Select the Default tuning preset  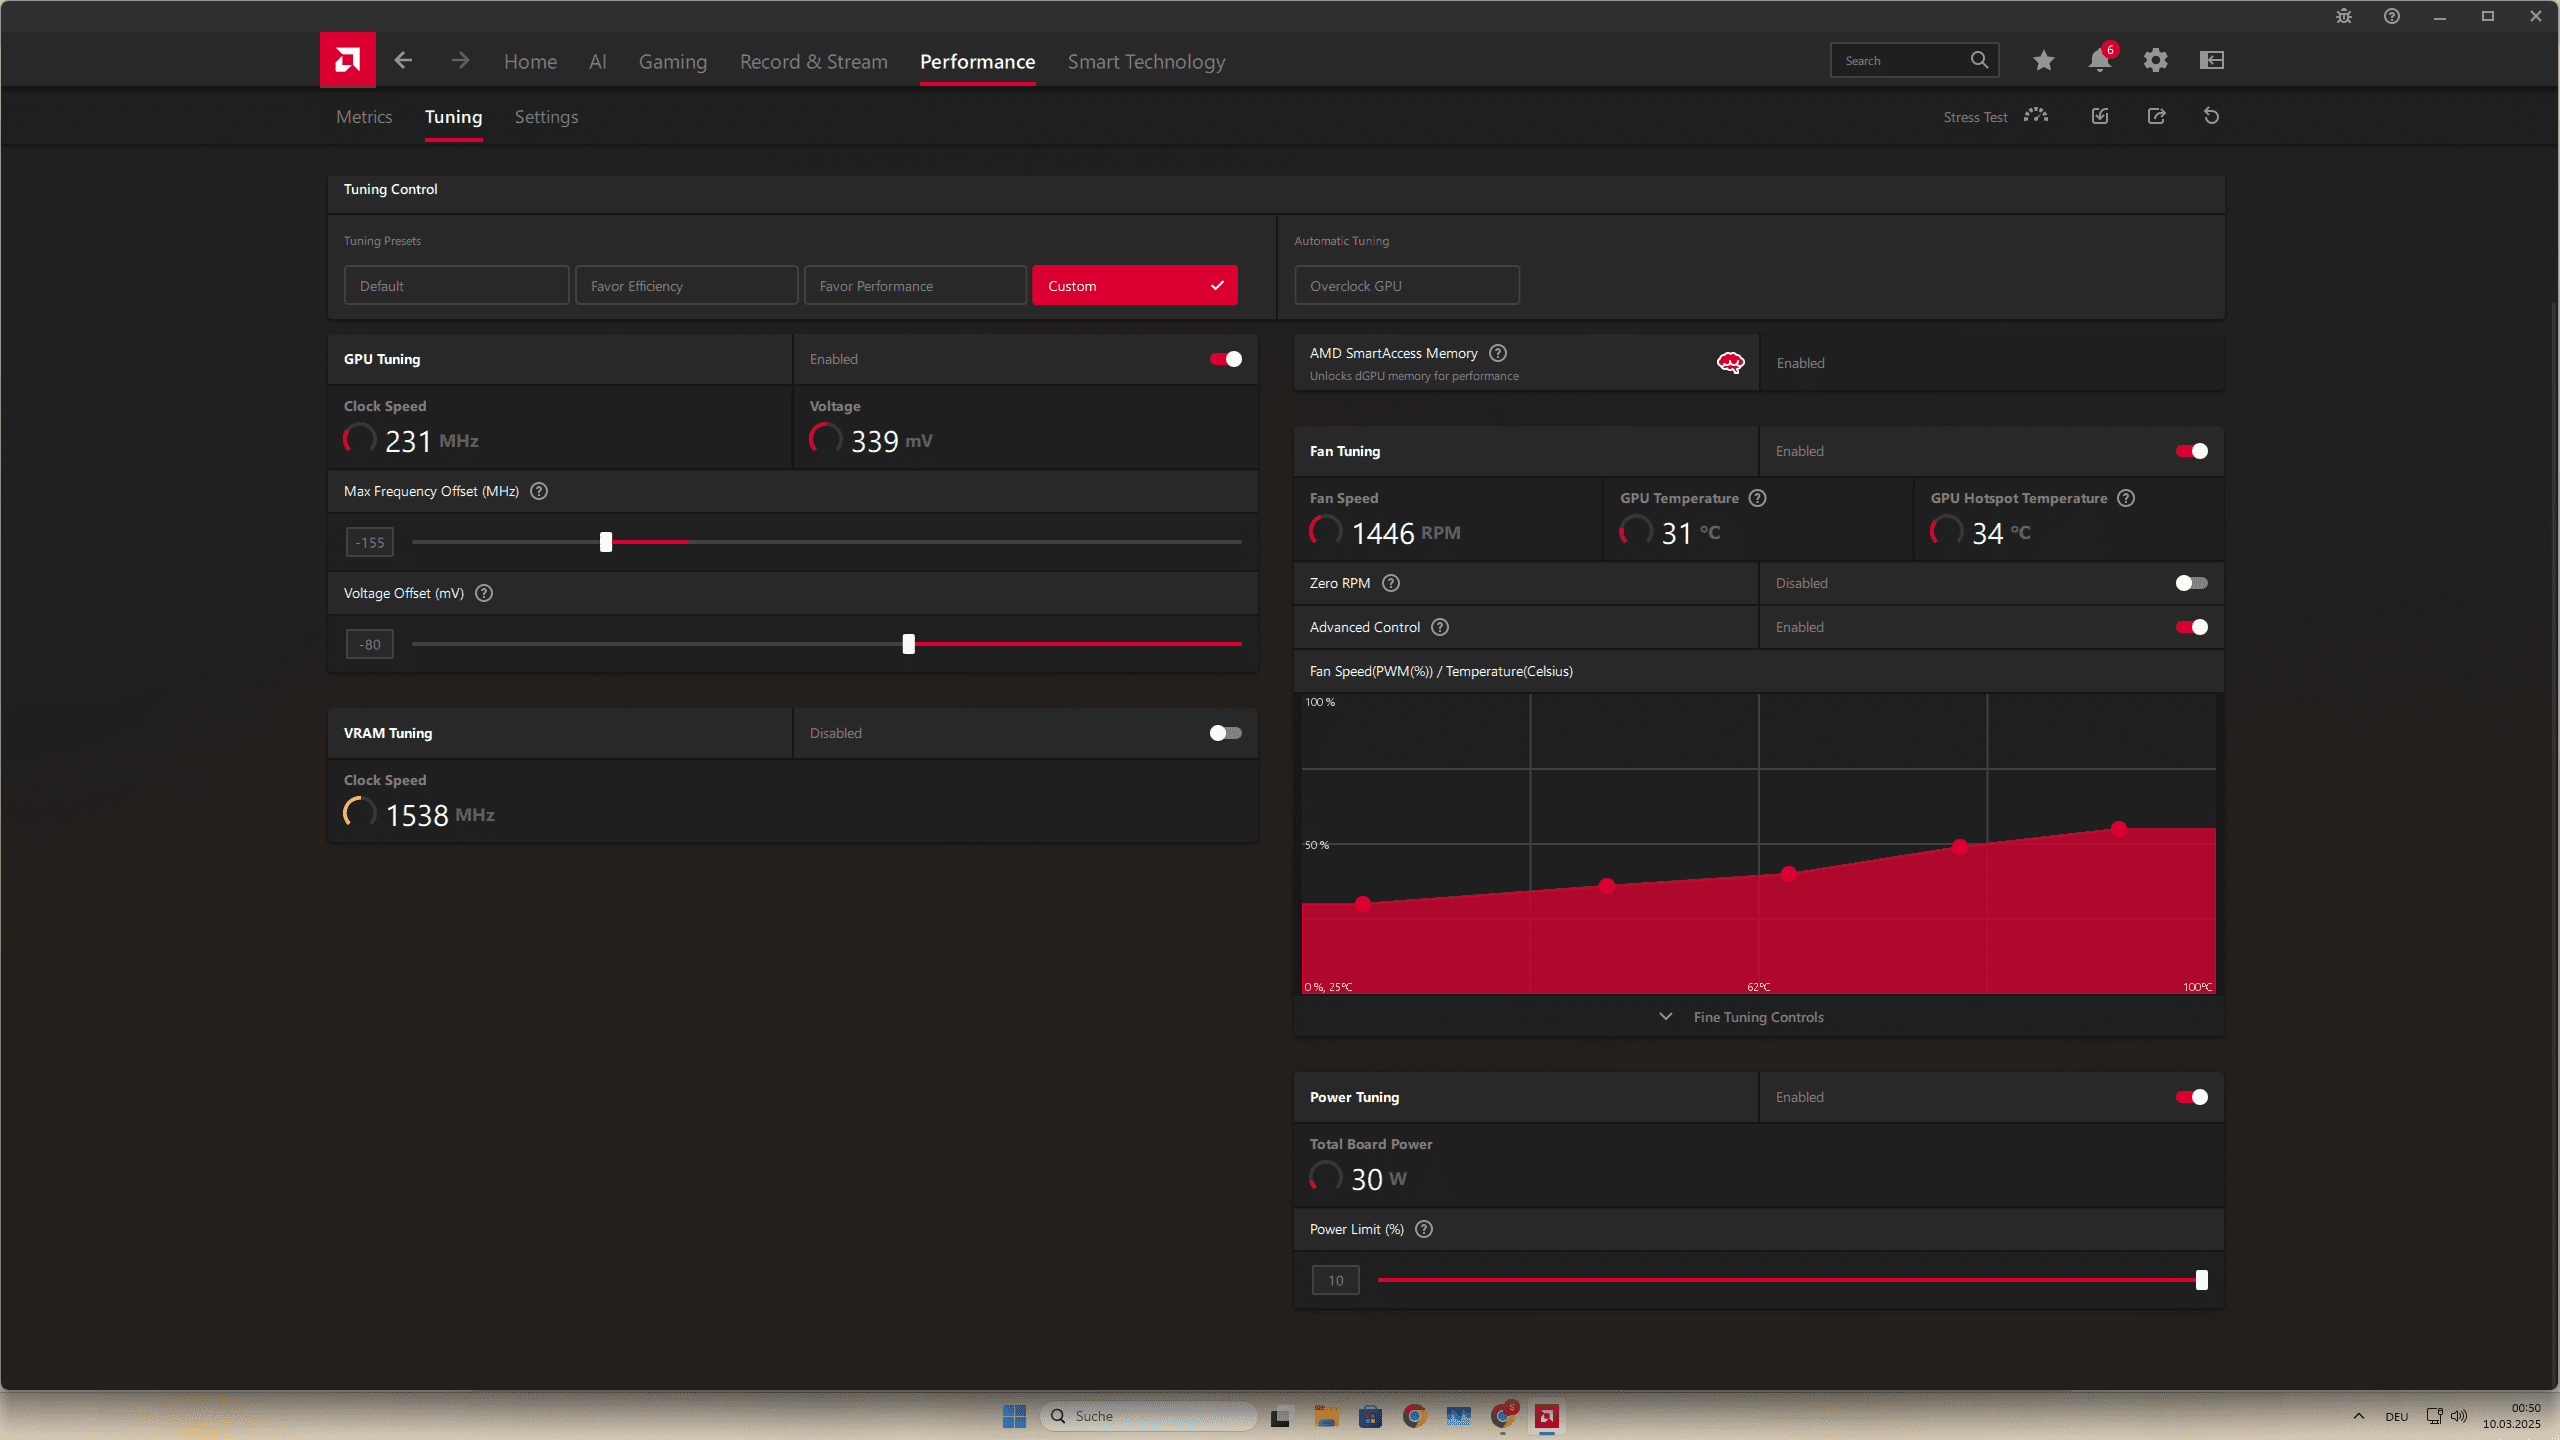pyautogui.click(x=457, y=285)
